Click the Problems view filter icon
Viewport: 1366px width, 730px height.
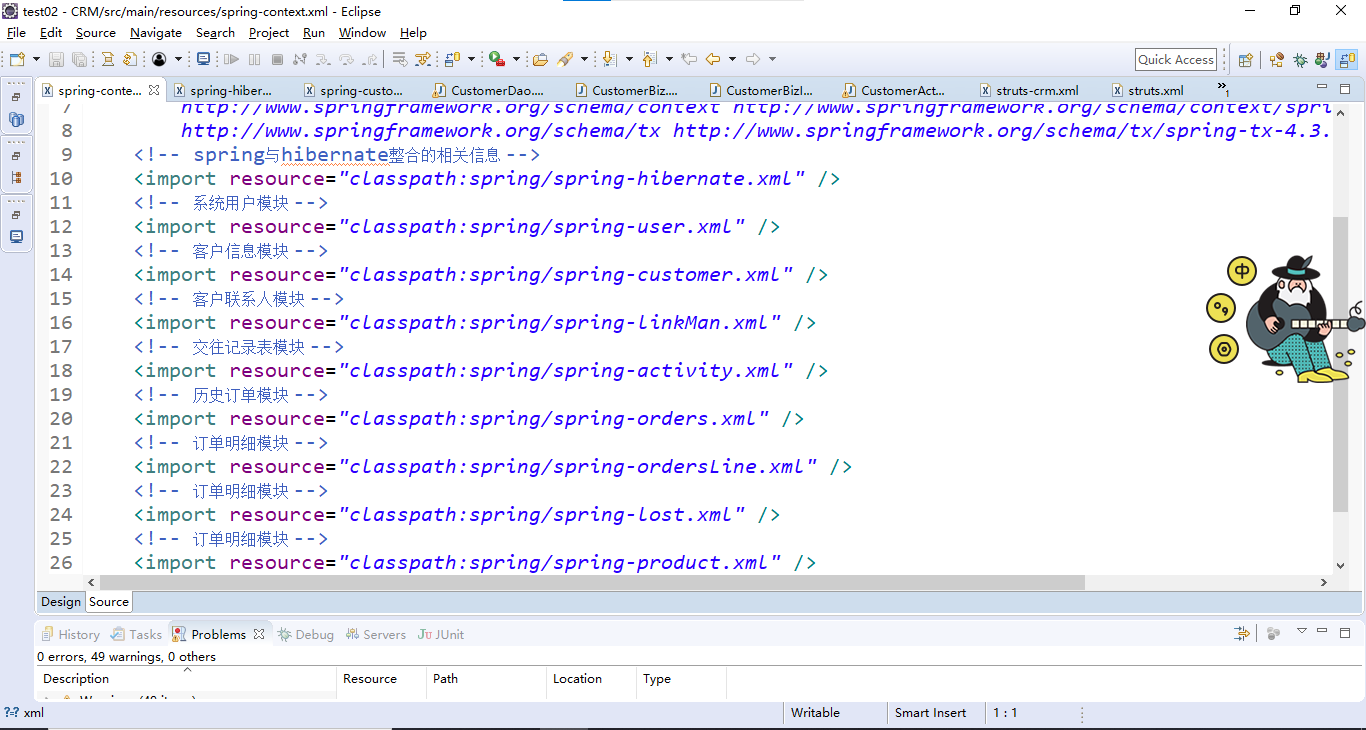tap(1242, 633)
